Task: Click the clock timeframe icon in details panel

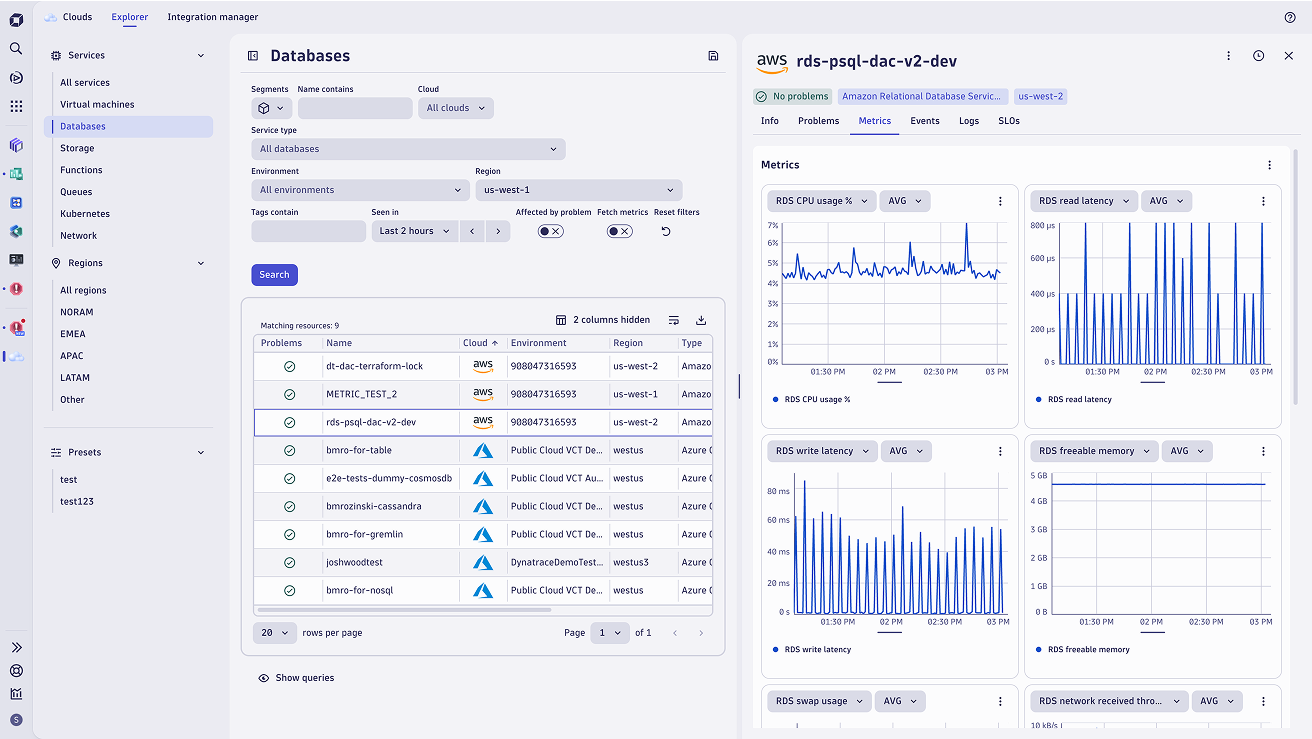Action: 1258,56
